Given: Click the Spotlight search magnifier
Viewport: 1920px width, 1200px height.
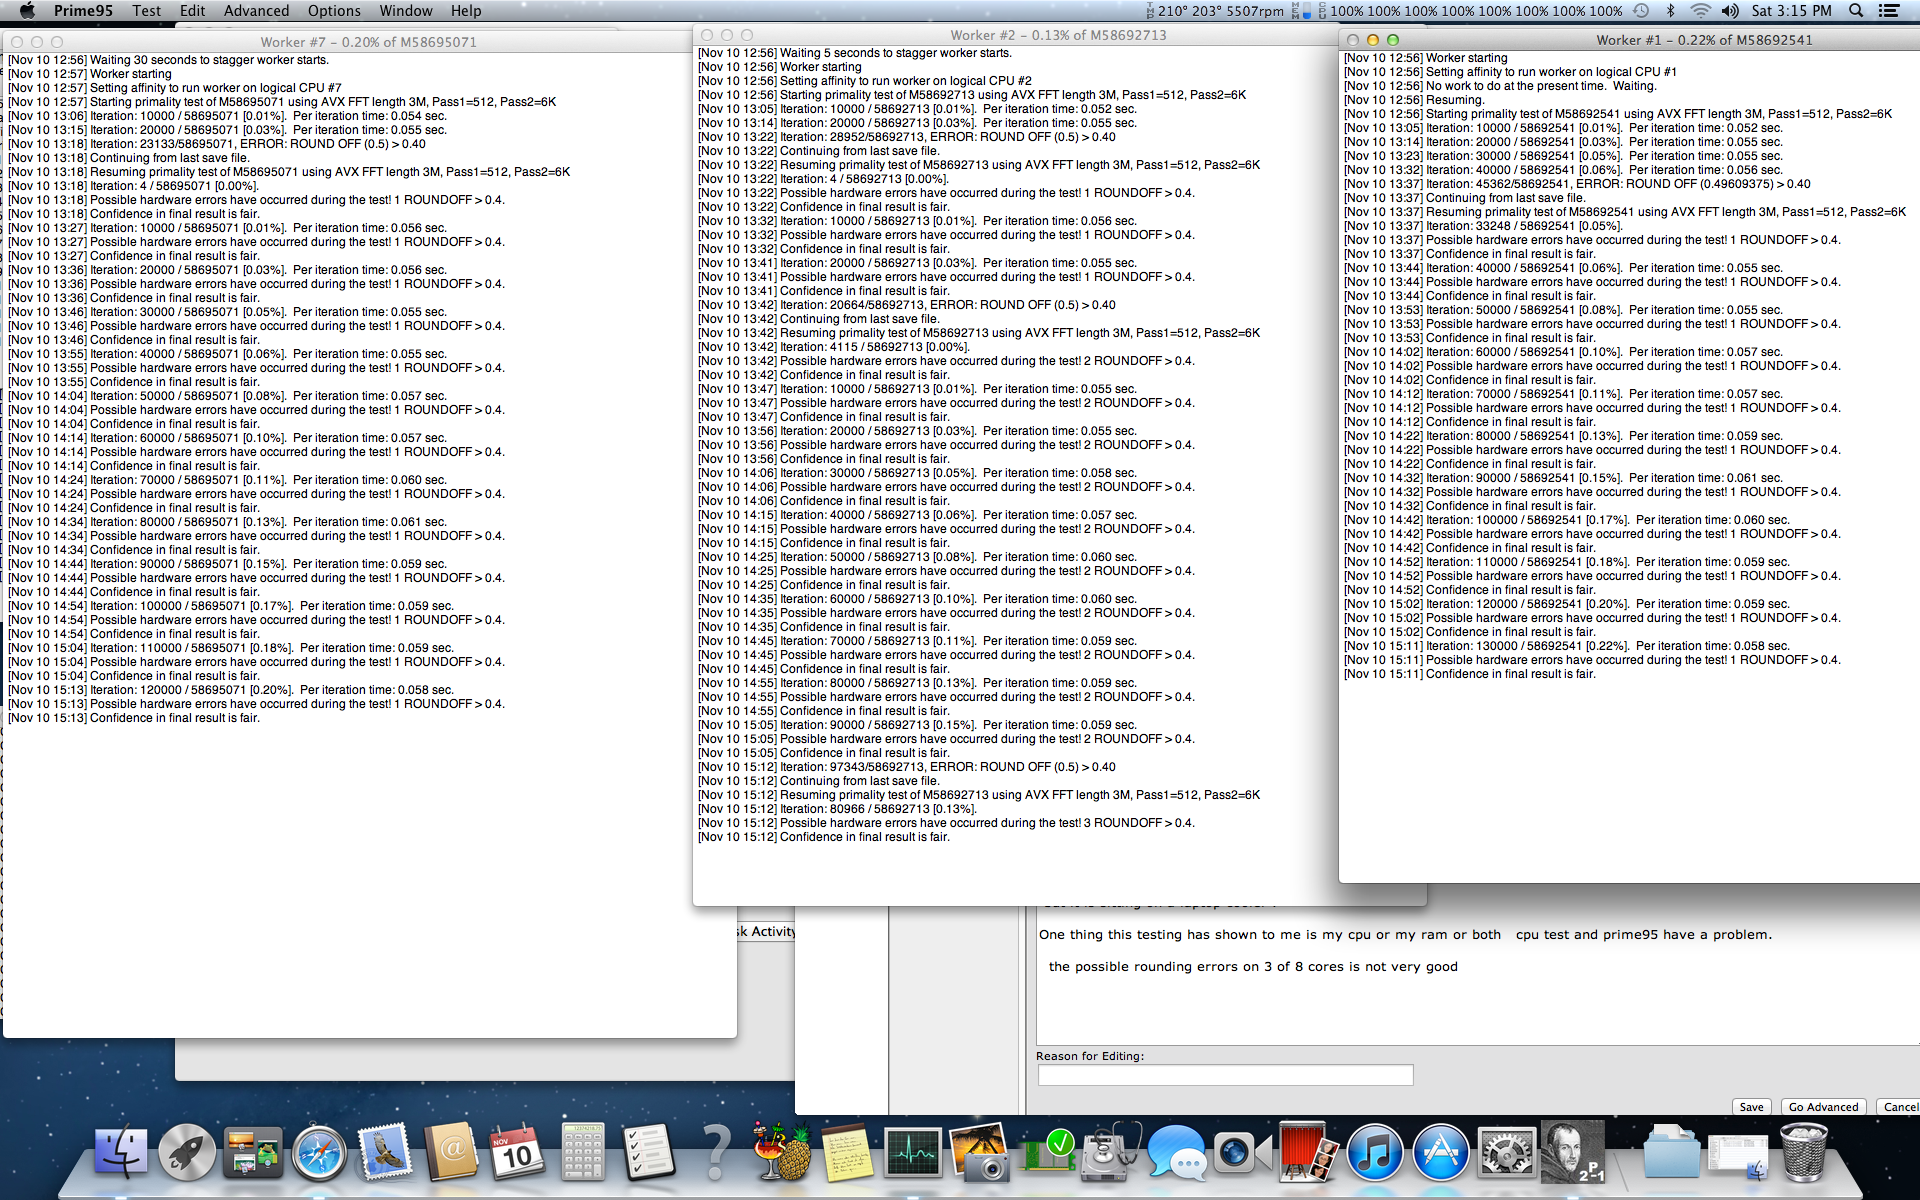Looking at the screenshot, I should point(1856,11).
